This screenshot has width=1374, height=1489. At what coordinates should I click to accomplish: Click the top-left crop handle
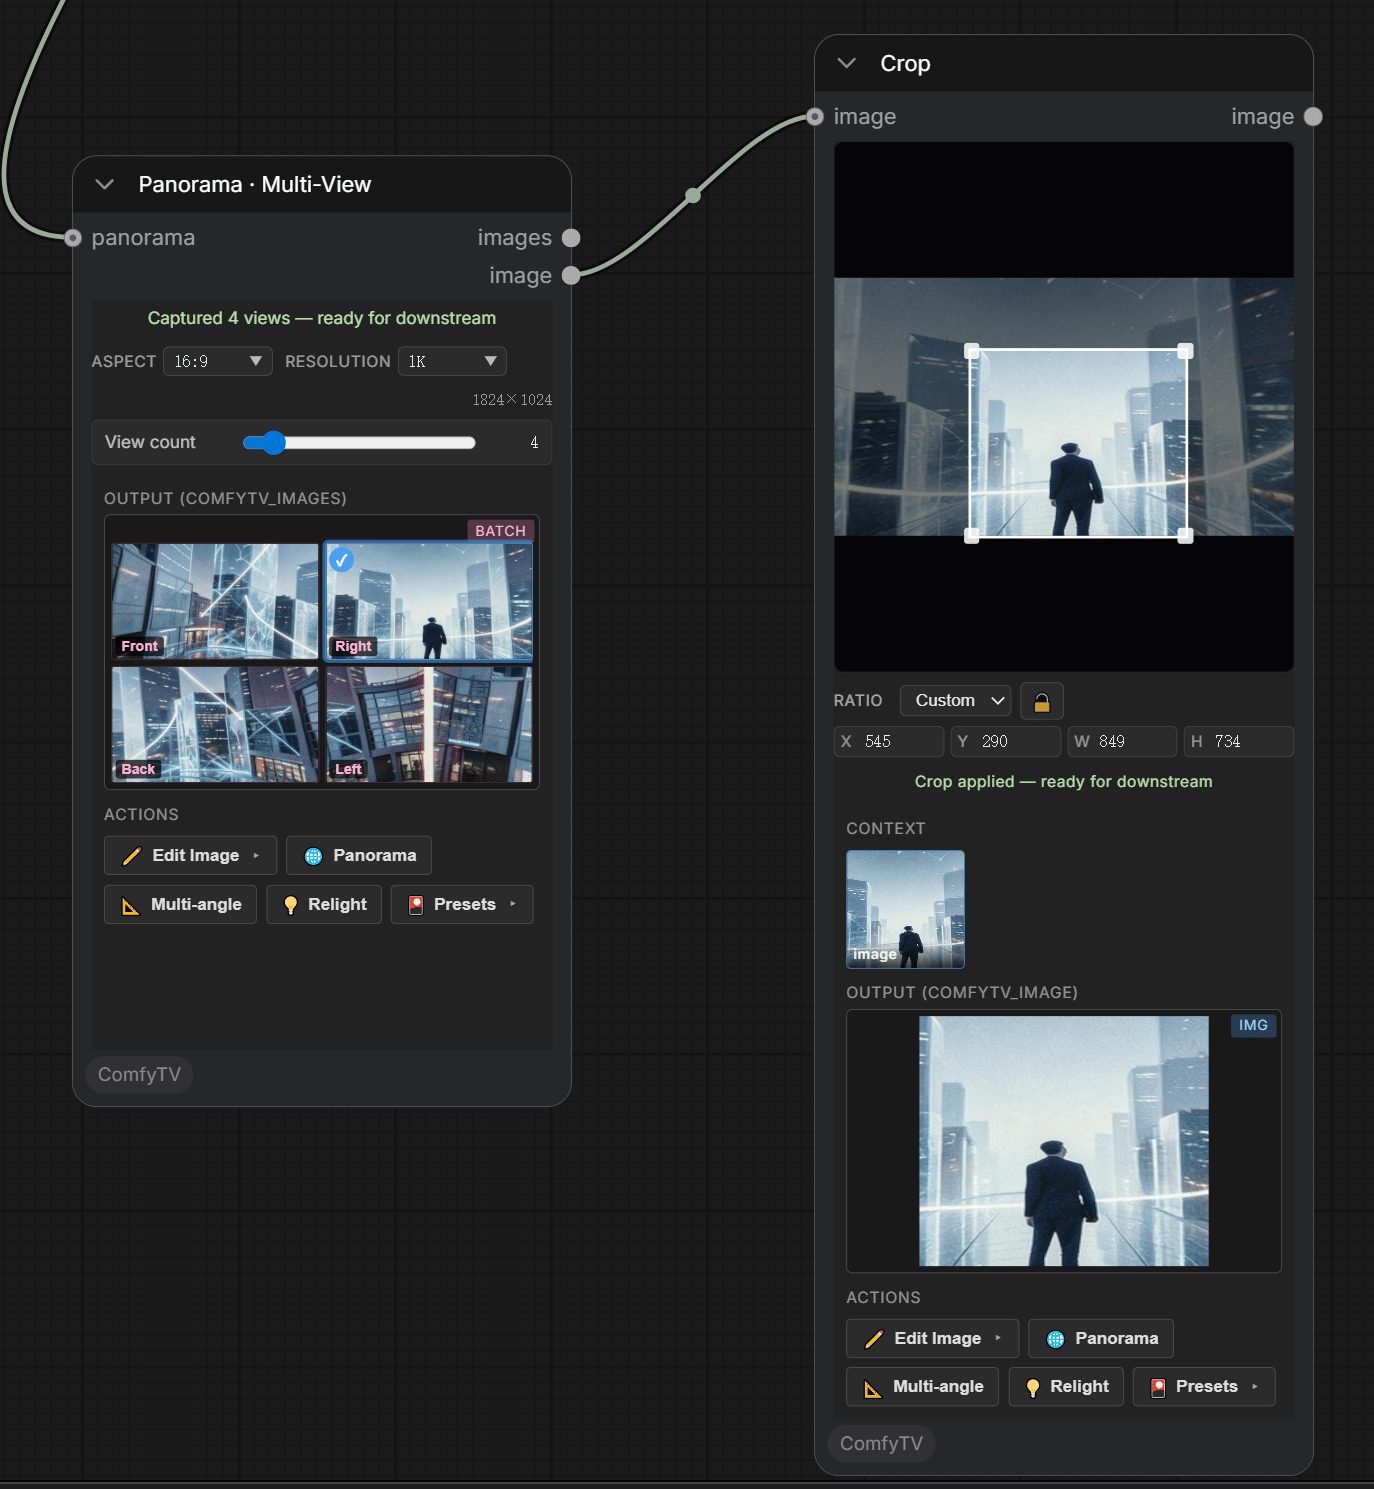(x=971, y=351)
